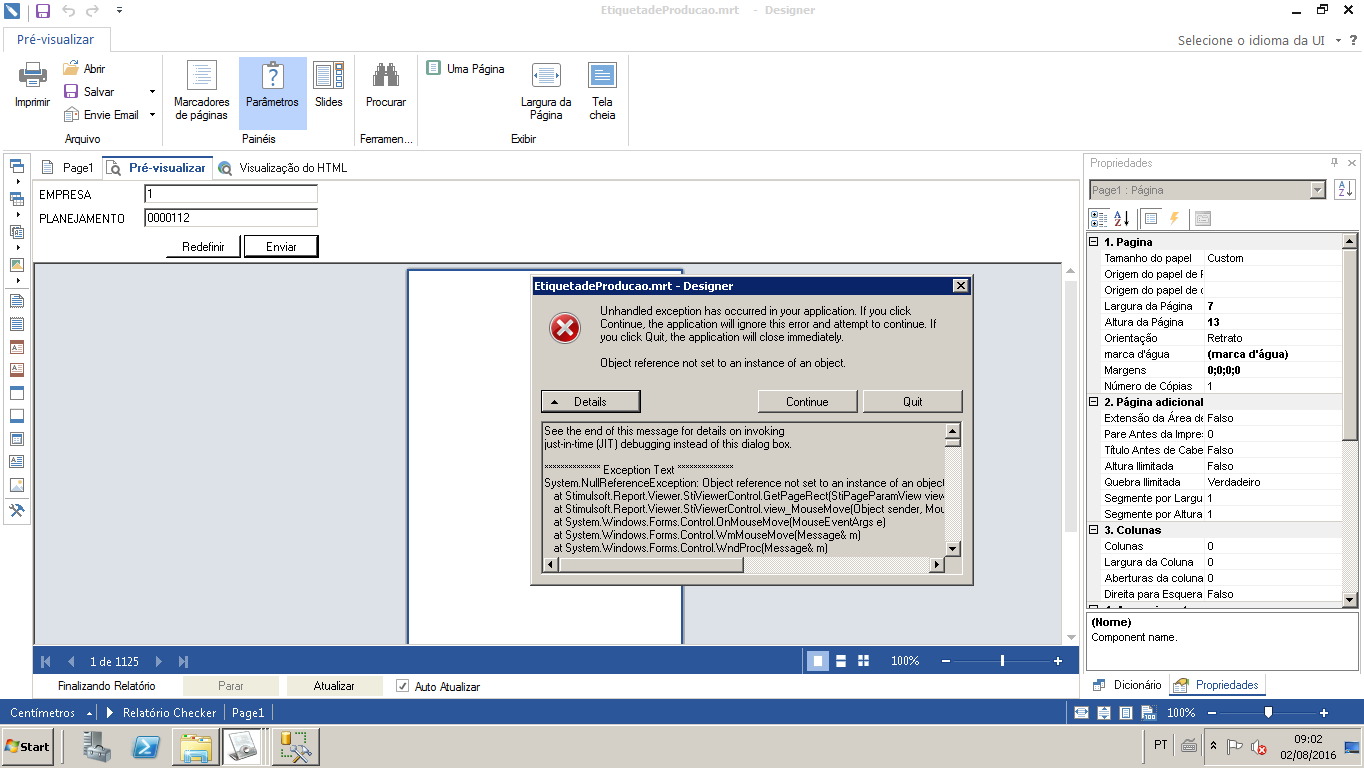Open the Slides thumbnails panel
This screenshot has height=768, width=1364.
[328, 85]
